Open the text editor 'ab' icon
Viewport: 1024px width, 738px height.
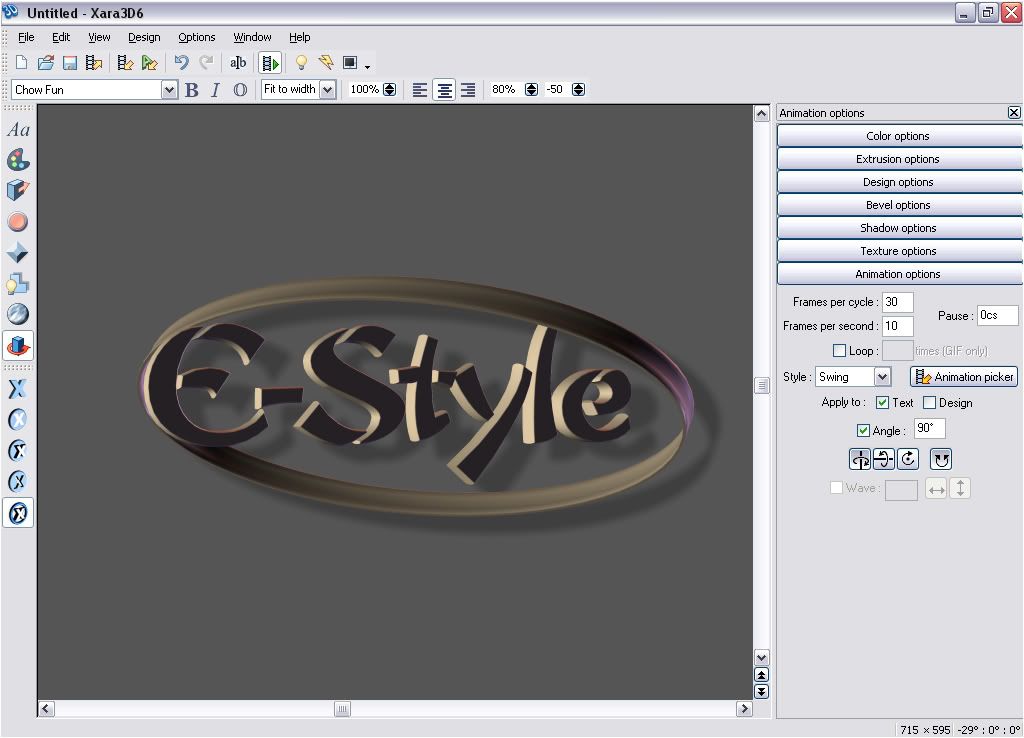coord(238,63)
